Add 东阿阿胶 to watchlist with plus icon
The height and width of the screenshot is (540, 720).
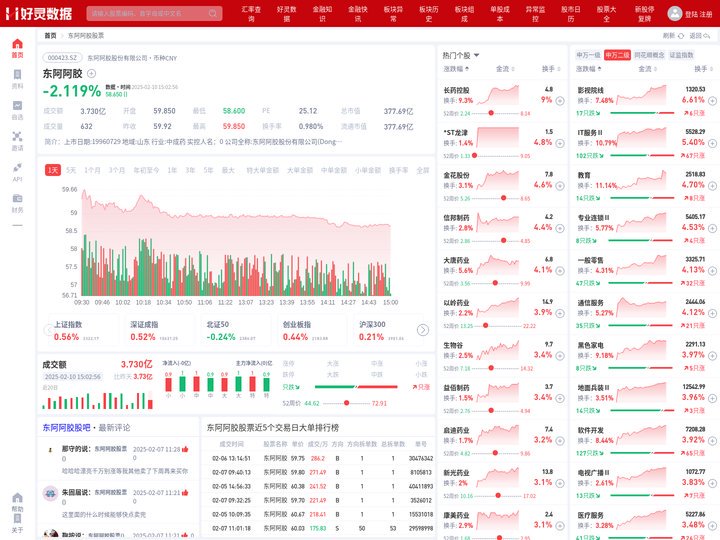click(x=91, y=73)
